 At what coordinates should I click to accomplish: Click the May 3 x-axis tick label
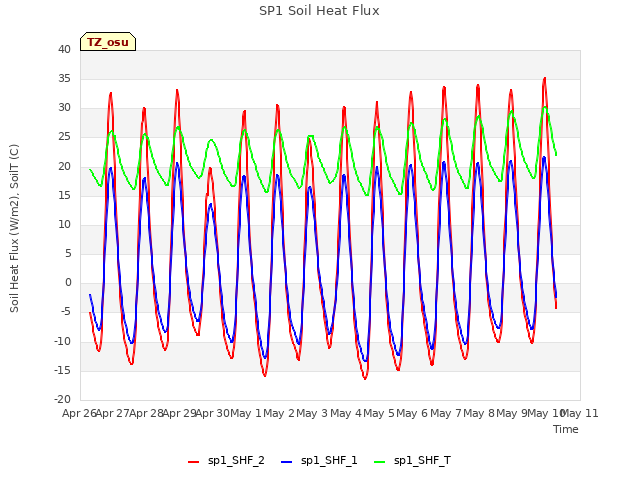[312, 413]
